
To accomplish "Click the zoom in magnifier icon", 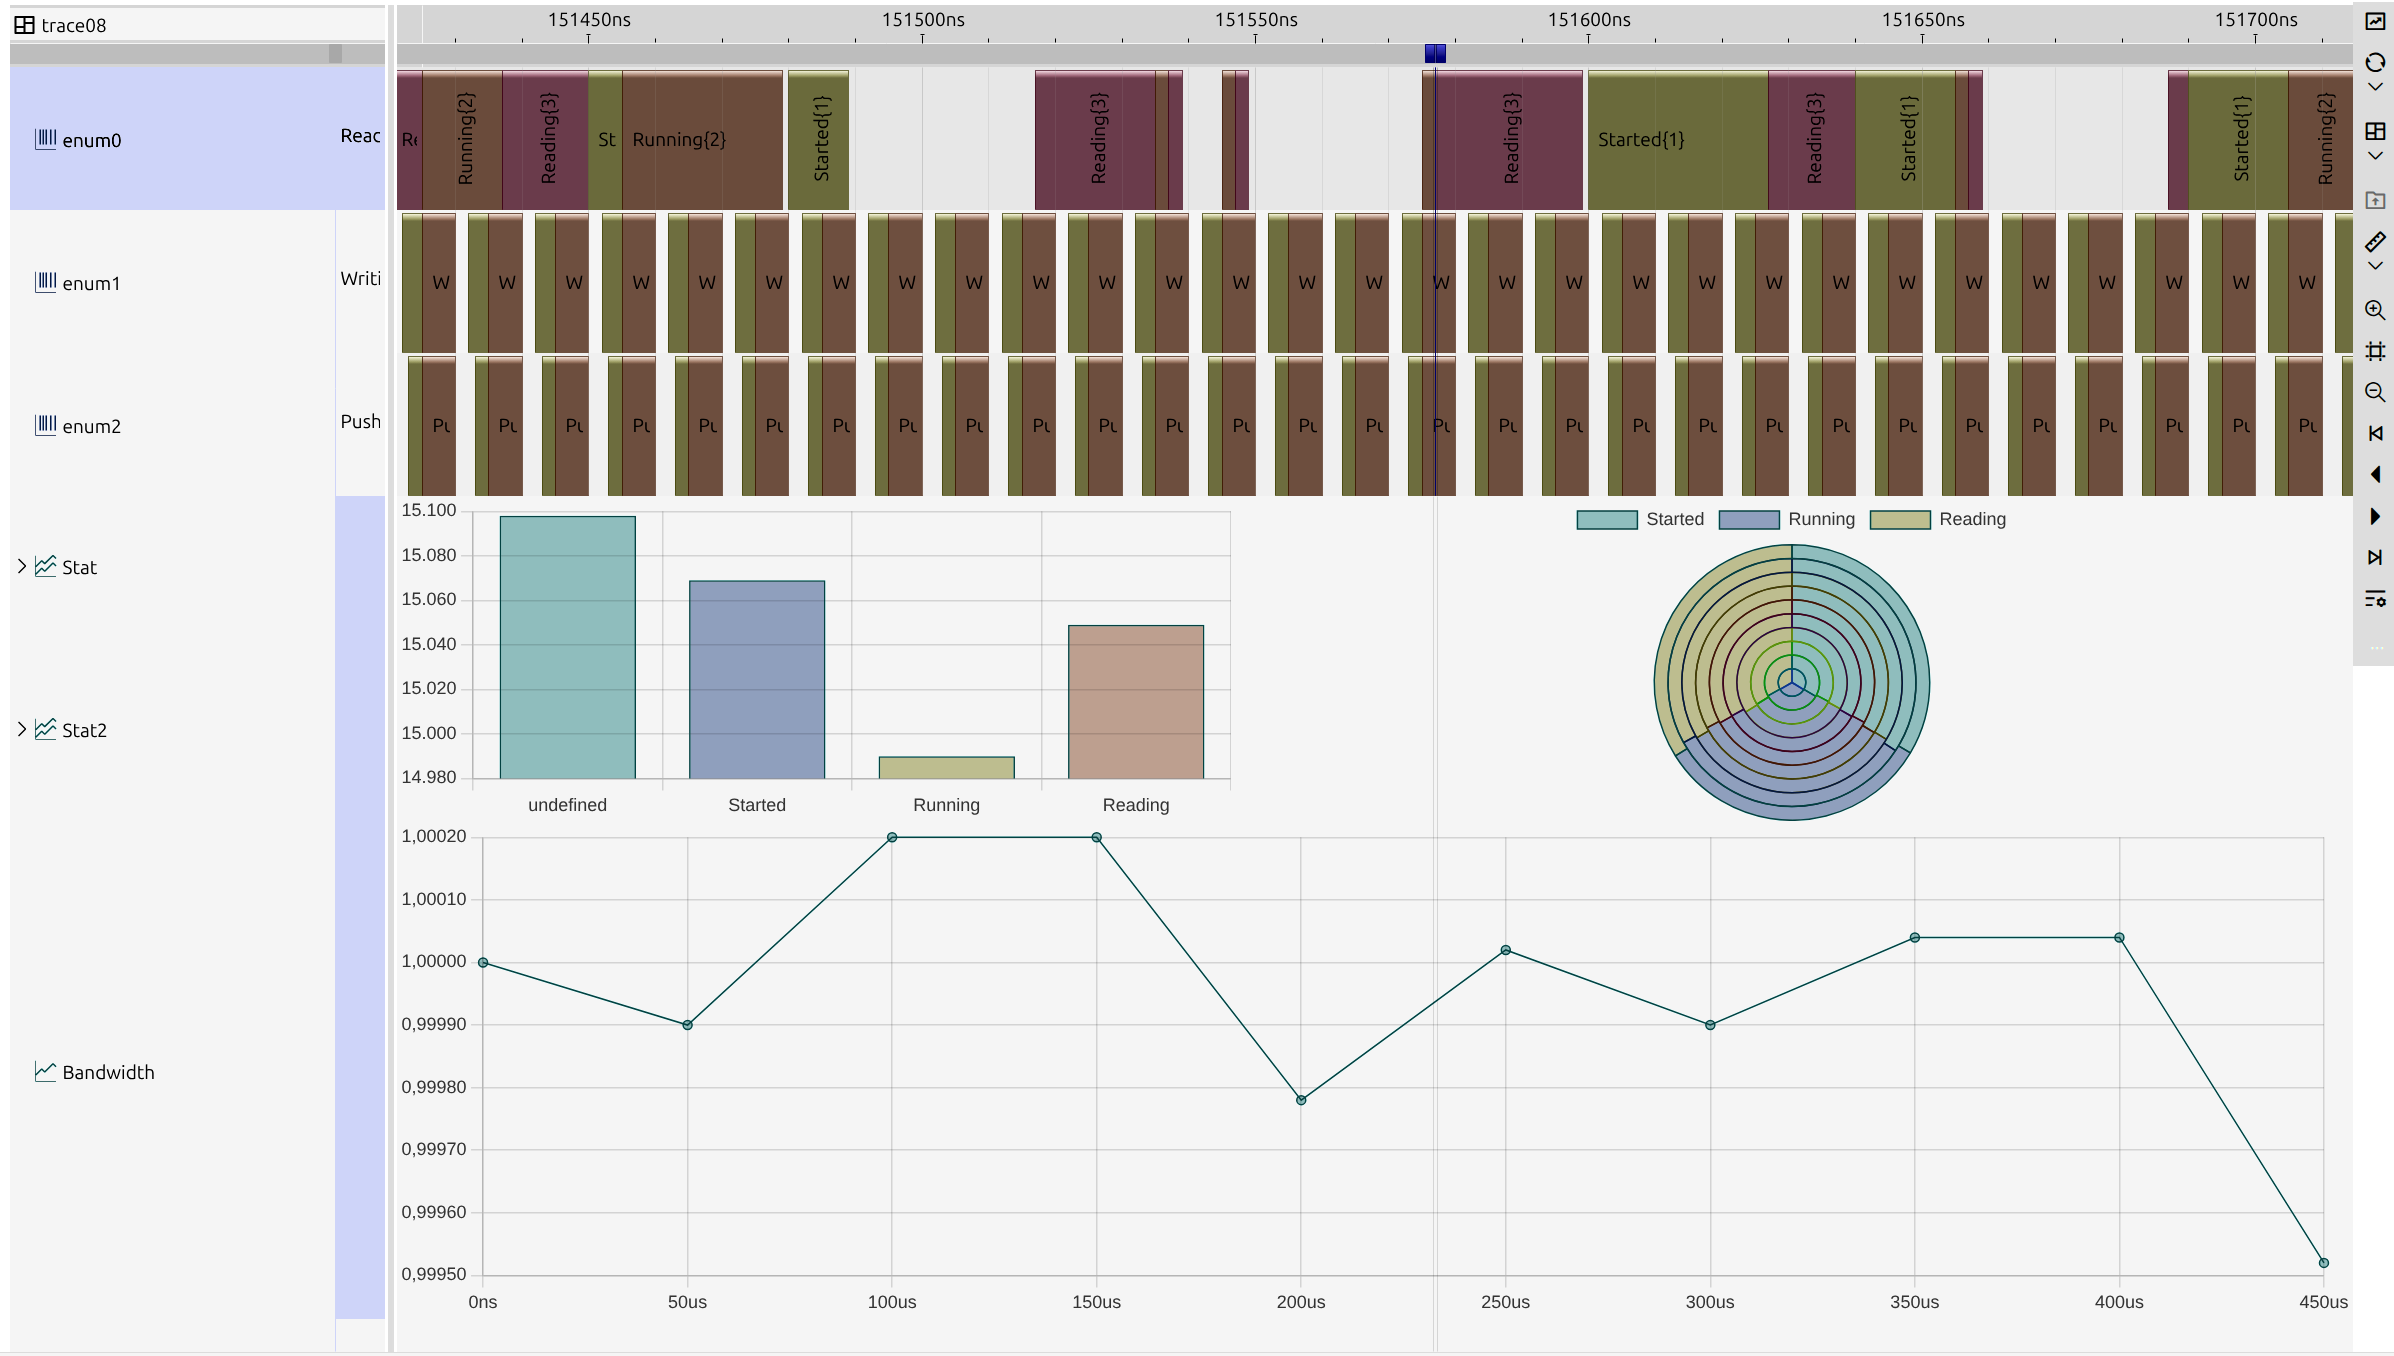I will (2375, 310).
